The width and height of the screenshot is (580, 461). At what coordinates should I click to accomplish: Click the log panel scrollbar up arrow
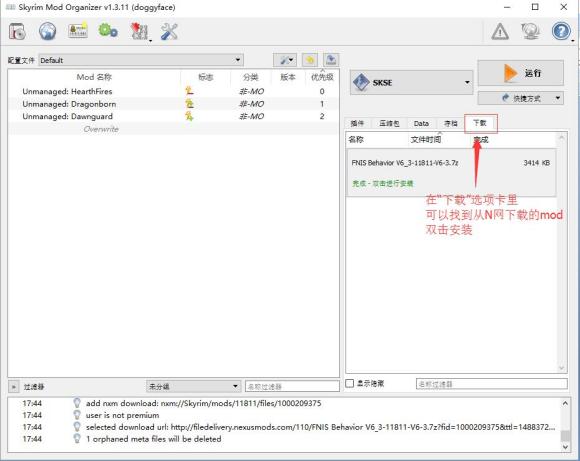click(x=565, y=403)
